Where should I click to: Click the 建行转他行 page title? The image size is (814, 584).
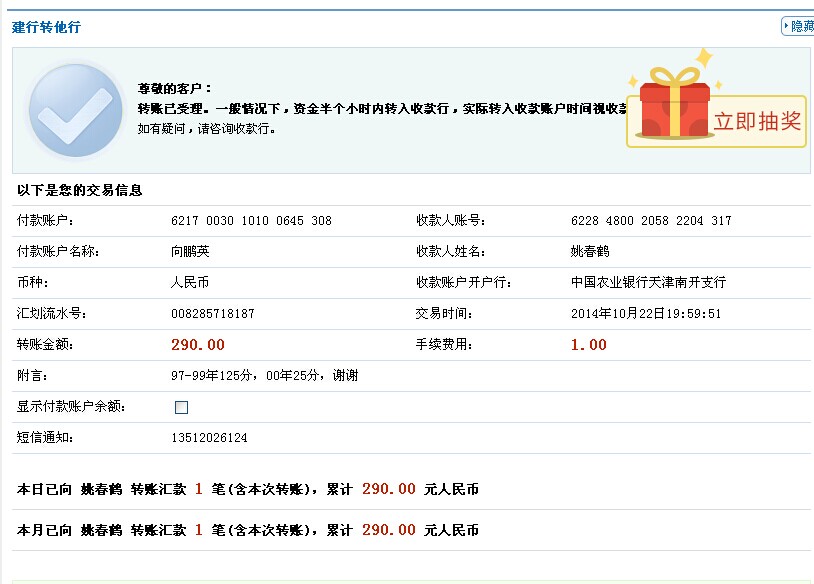pyautogui.click(x=46, y=27)
